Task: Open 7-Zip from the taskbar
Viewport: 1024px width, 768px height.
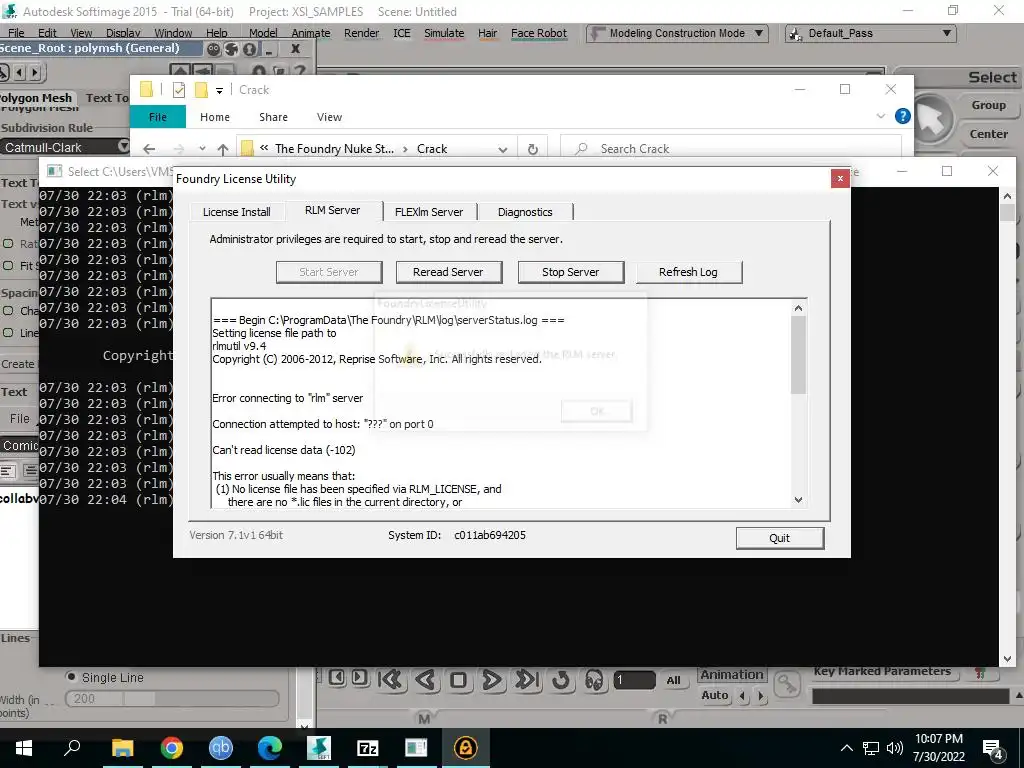Action: (368, 748)
